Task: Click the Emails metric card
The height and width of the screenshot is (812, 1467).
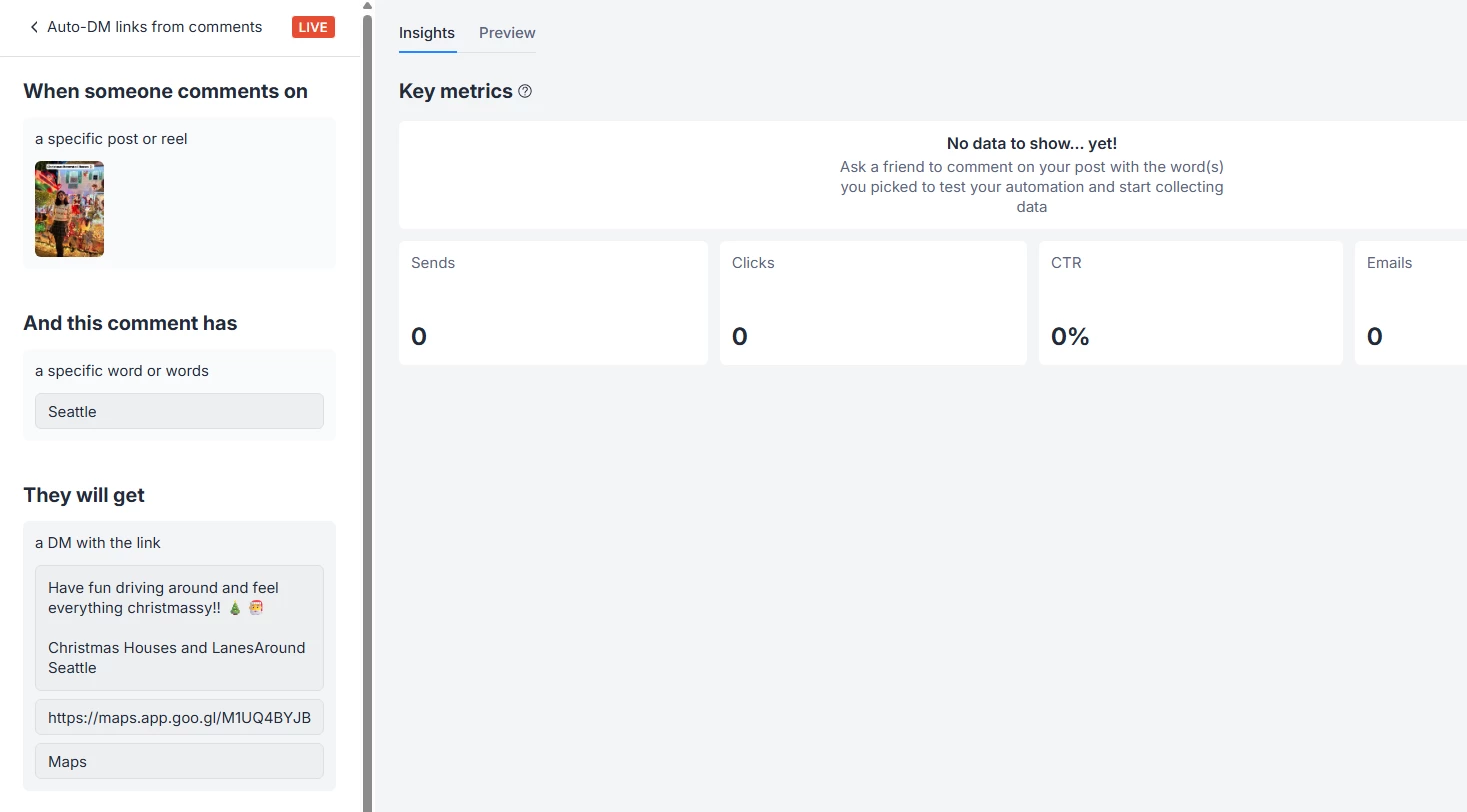Action: point(1410,302)
